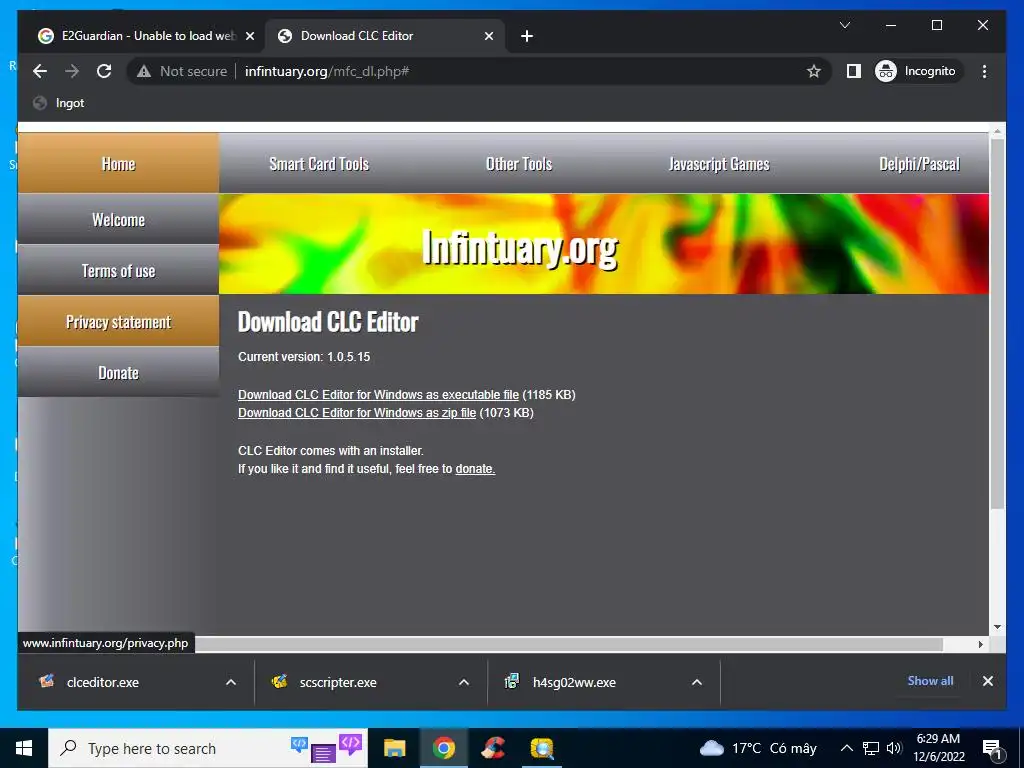Click the scroll right arrow
The image size is (1024, 768).
coord(980,645)
